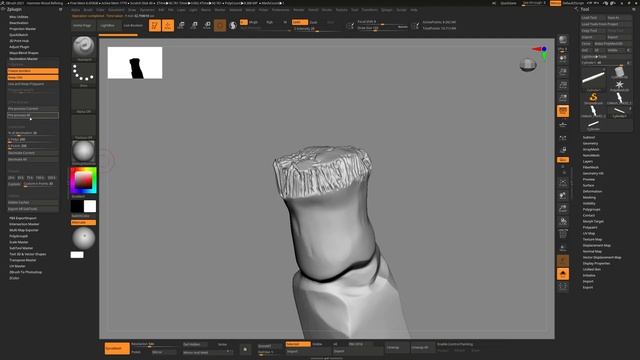Select the Rotate gizmo icon
Viewport: 640px width, 360px height.
coord(207,25)
